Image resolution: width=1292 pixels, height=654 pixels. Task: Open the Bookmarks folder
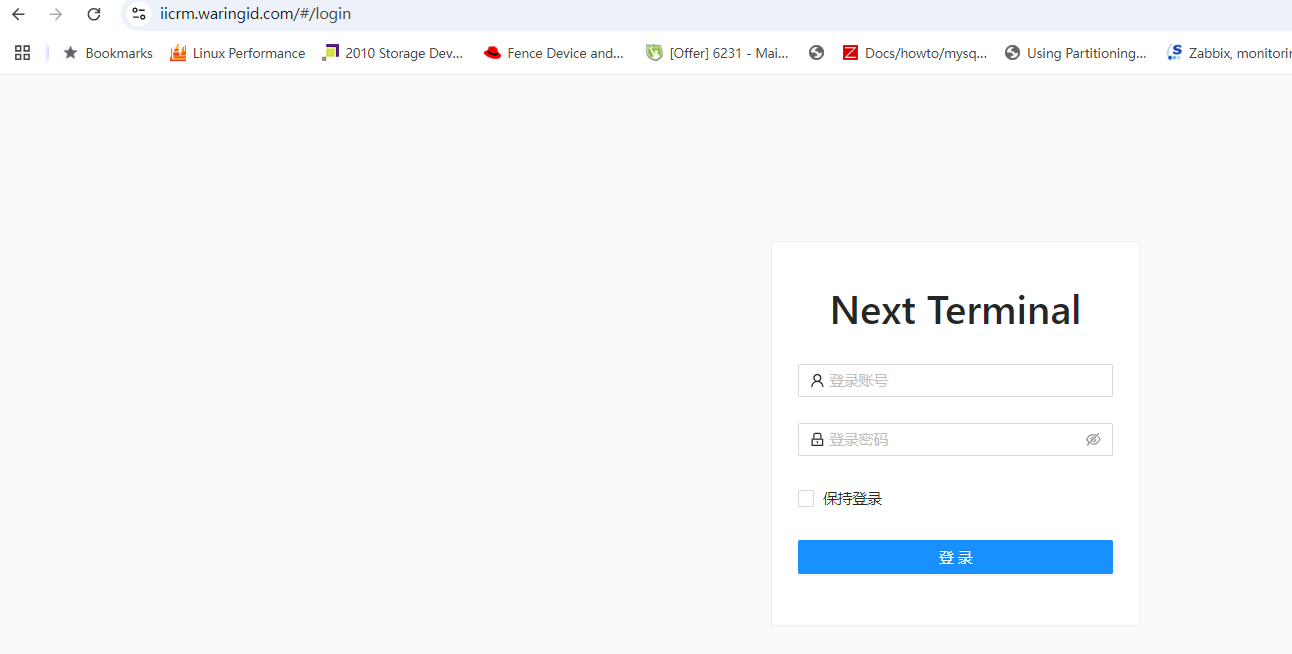pyautogui.click(x=108, y=53)
